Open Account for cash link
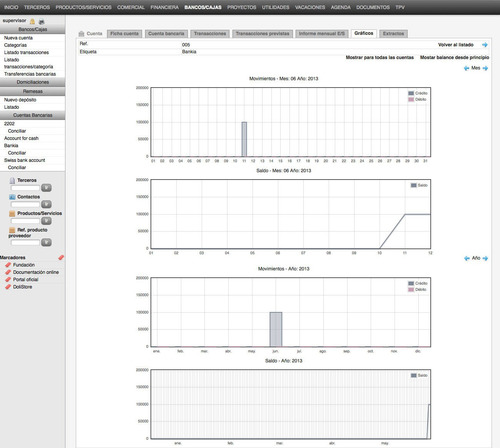 21,138
